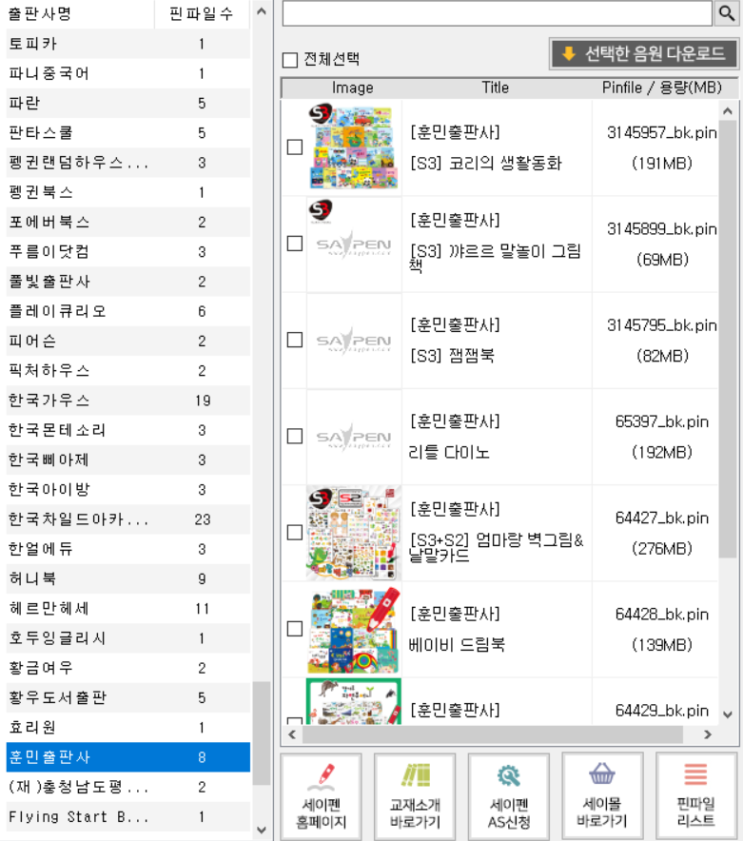Click publisher list scroll up arrow
This screenshot has height=841, width=743.
[261, 11]
